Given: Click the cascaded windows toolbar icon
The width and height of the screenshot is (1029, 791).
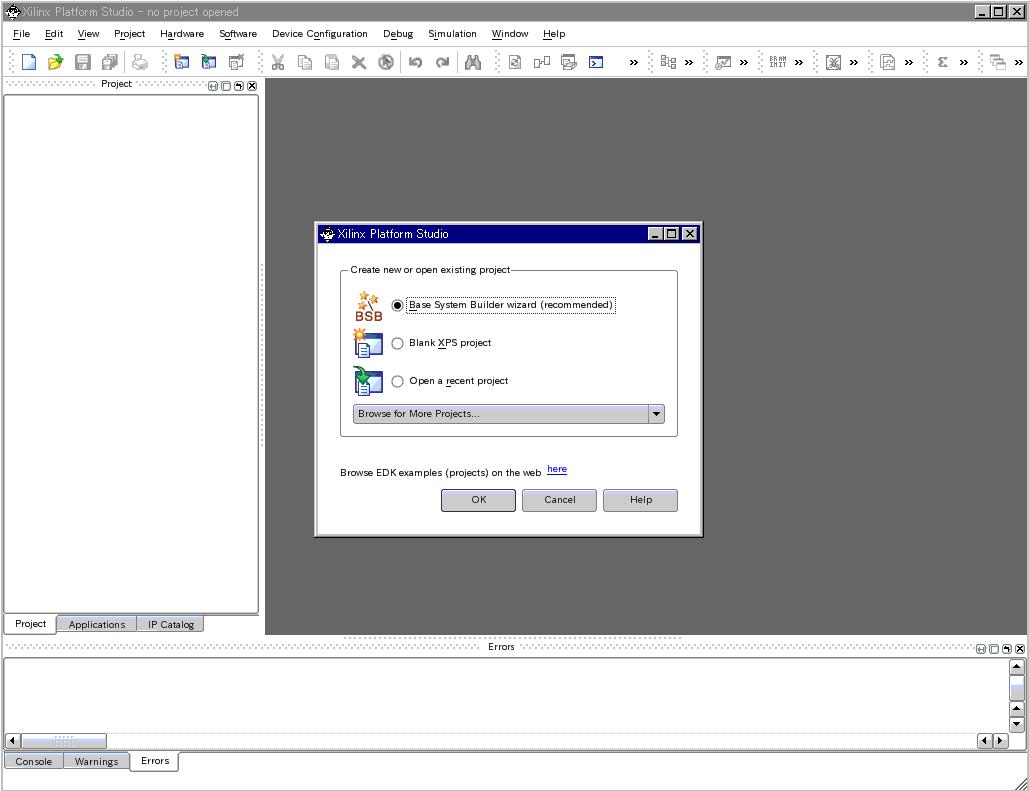Looking at the screenshot, I should (x=998, y=62).
